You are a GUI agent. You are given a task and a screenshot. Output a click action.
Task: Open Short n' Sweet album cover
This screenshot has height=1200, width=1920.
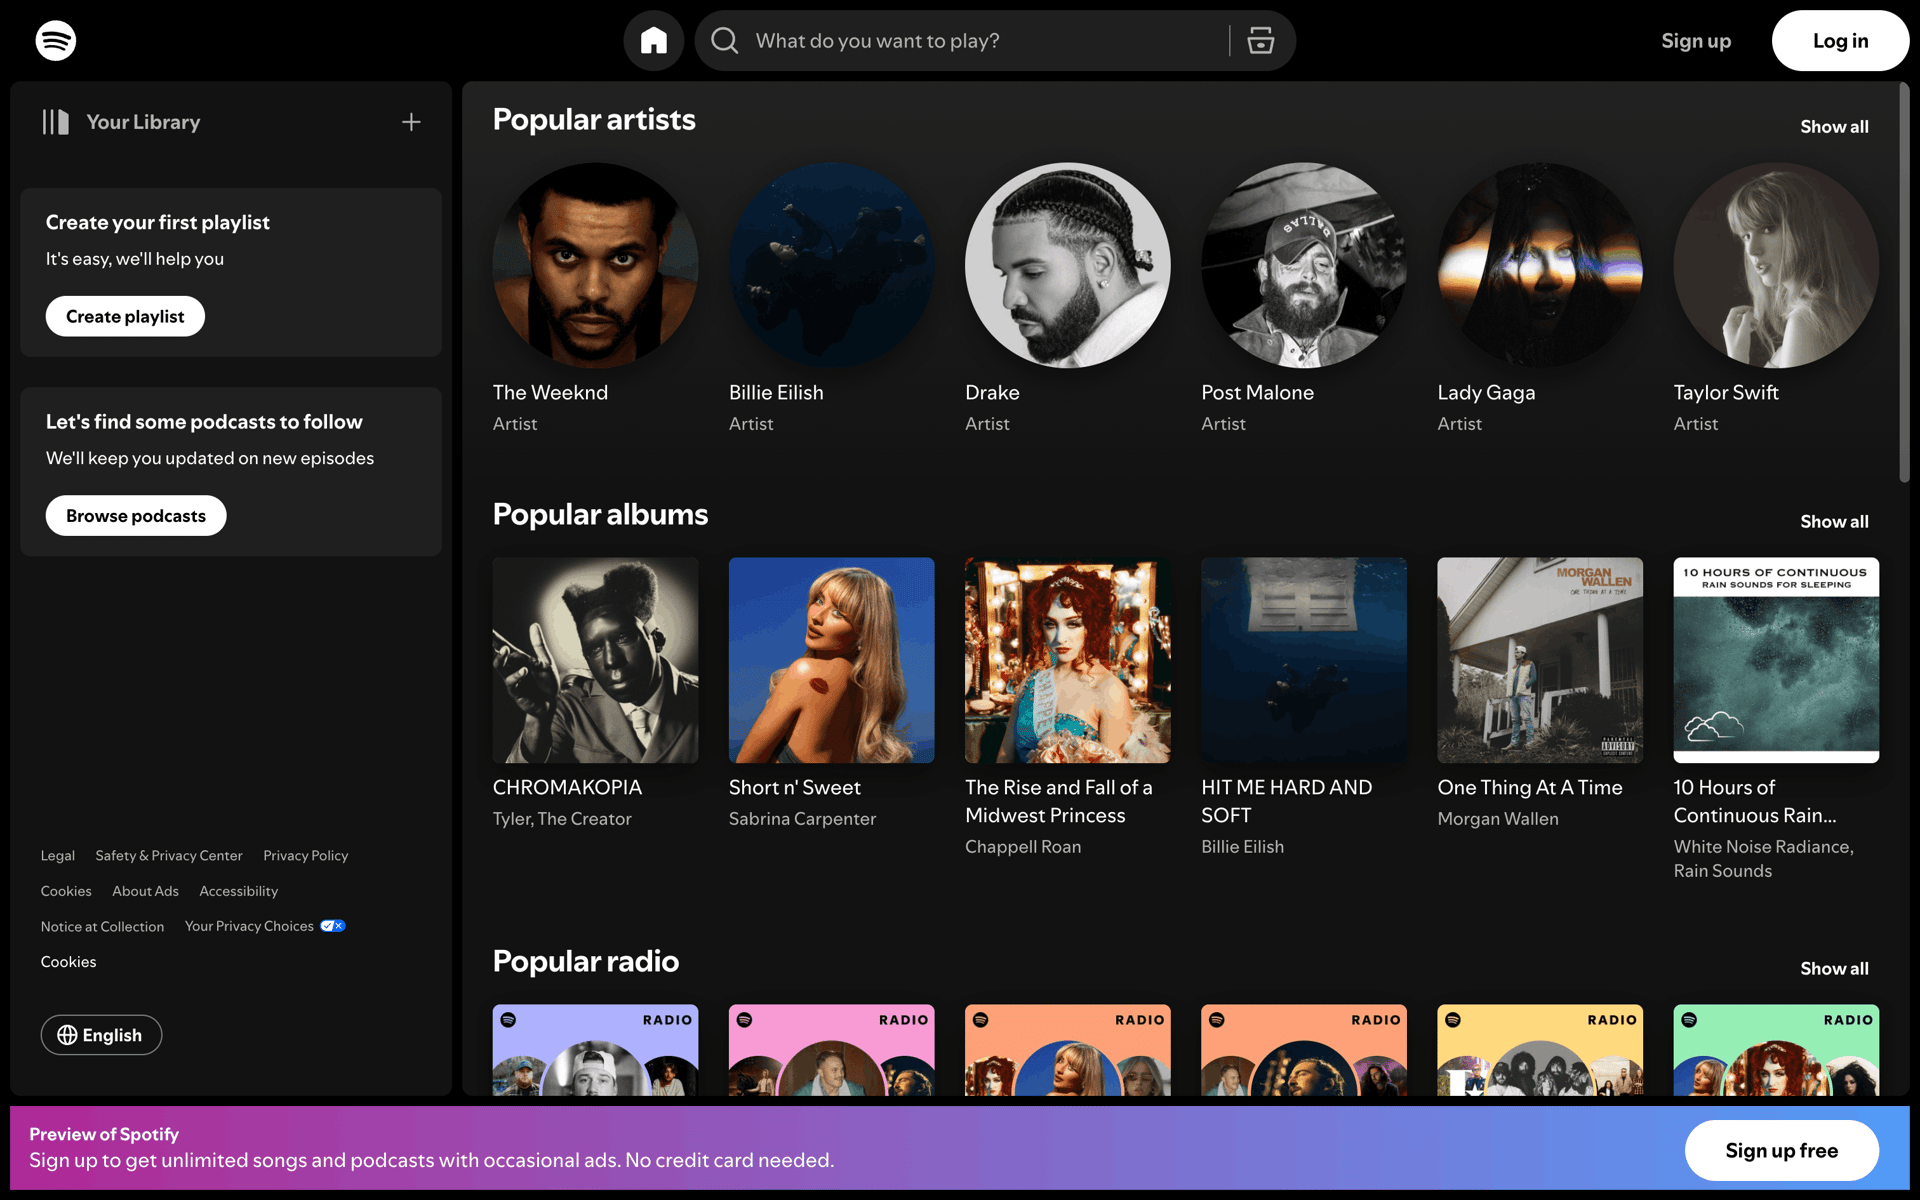tap(832, 660)
